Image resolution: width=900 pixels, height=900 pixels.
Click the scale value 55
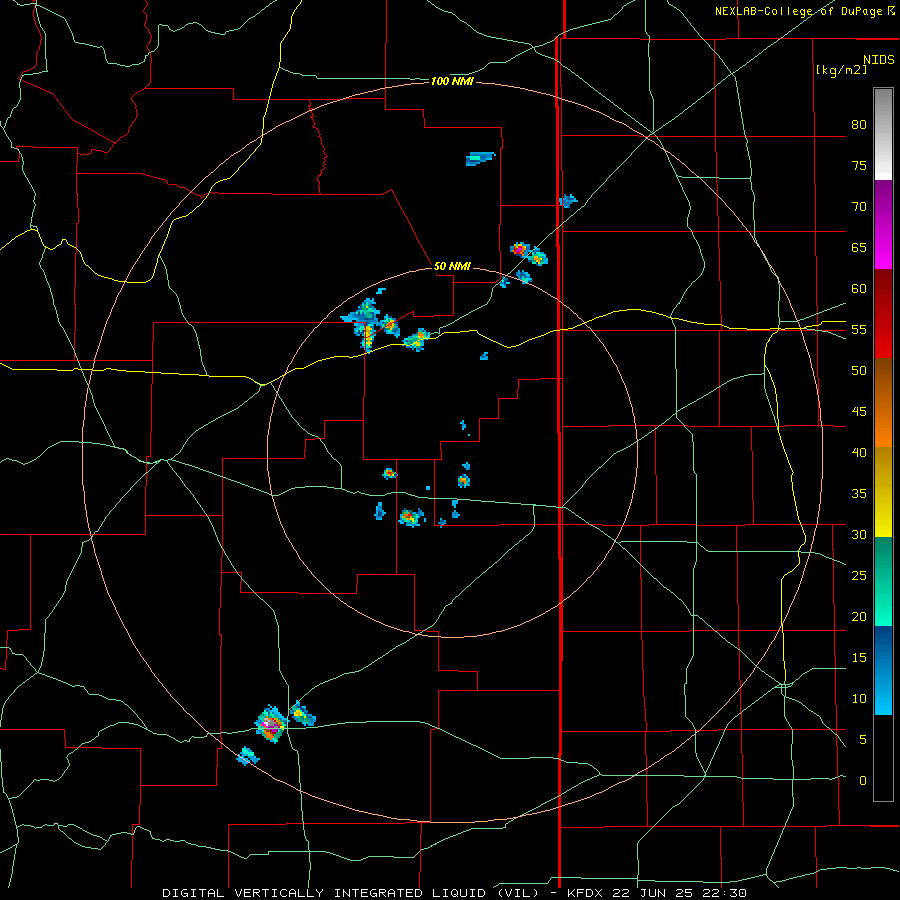tap(859, 329)
